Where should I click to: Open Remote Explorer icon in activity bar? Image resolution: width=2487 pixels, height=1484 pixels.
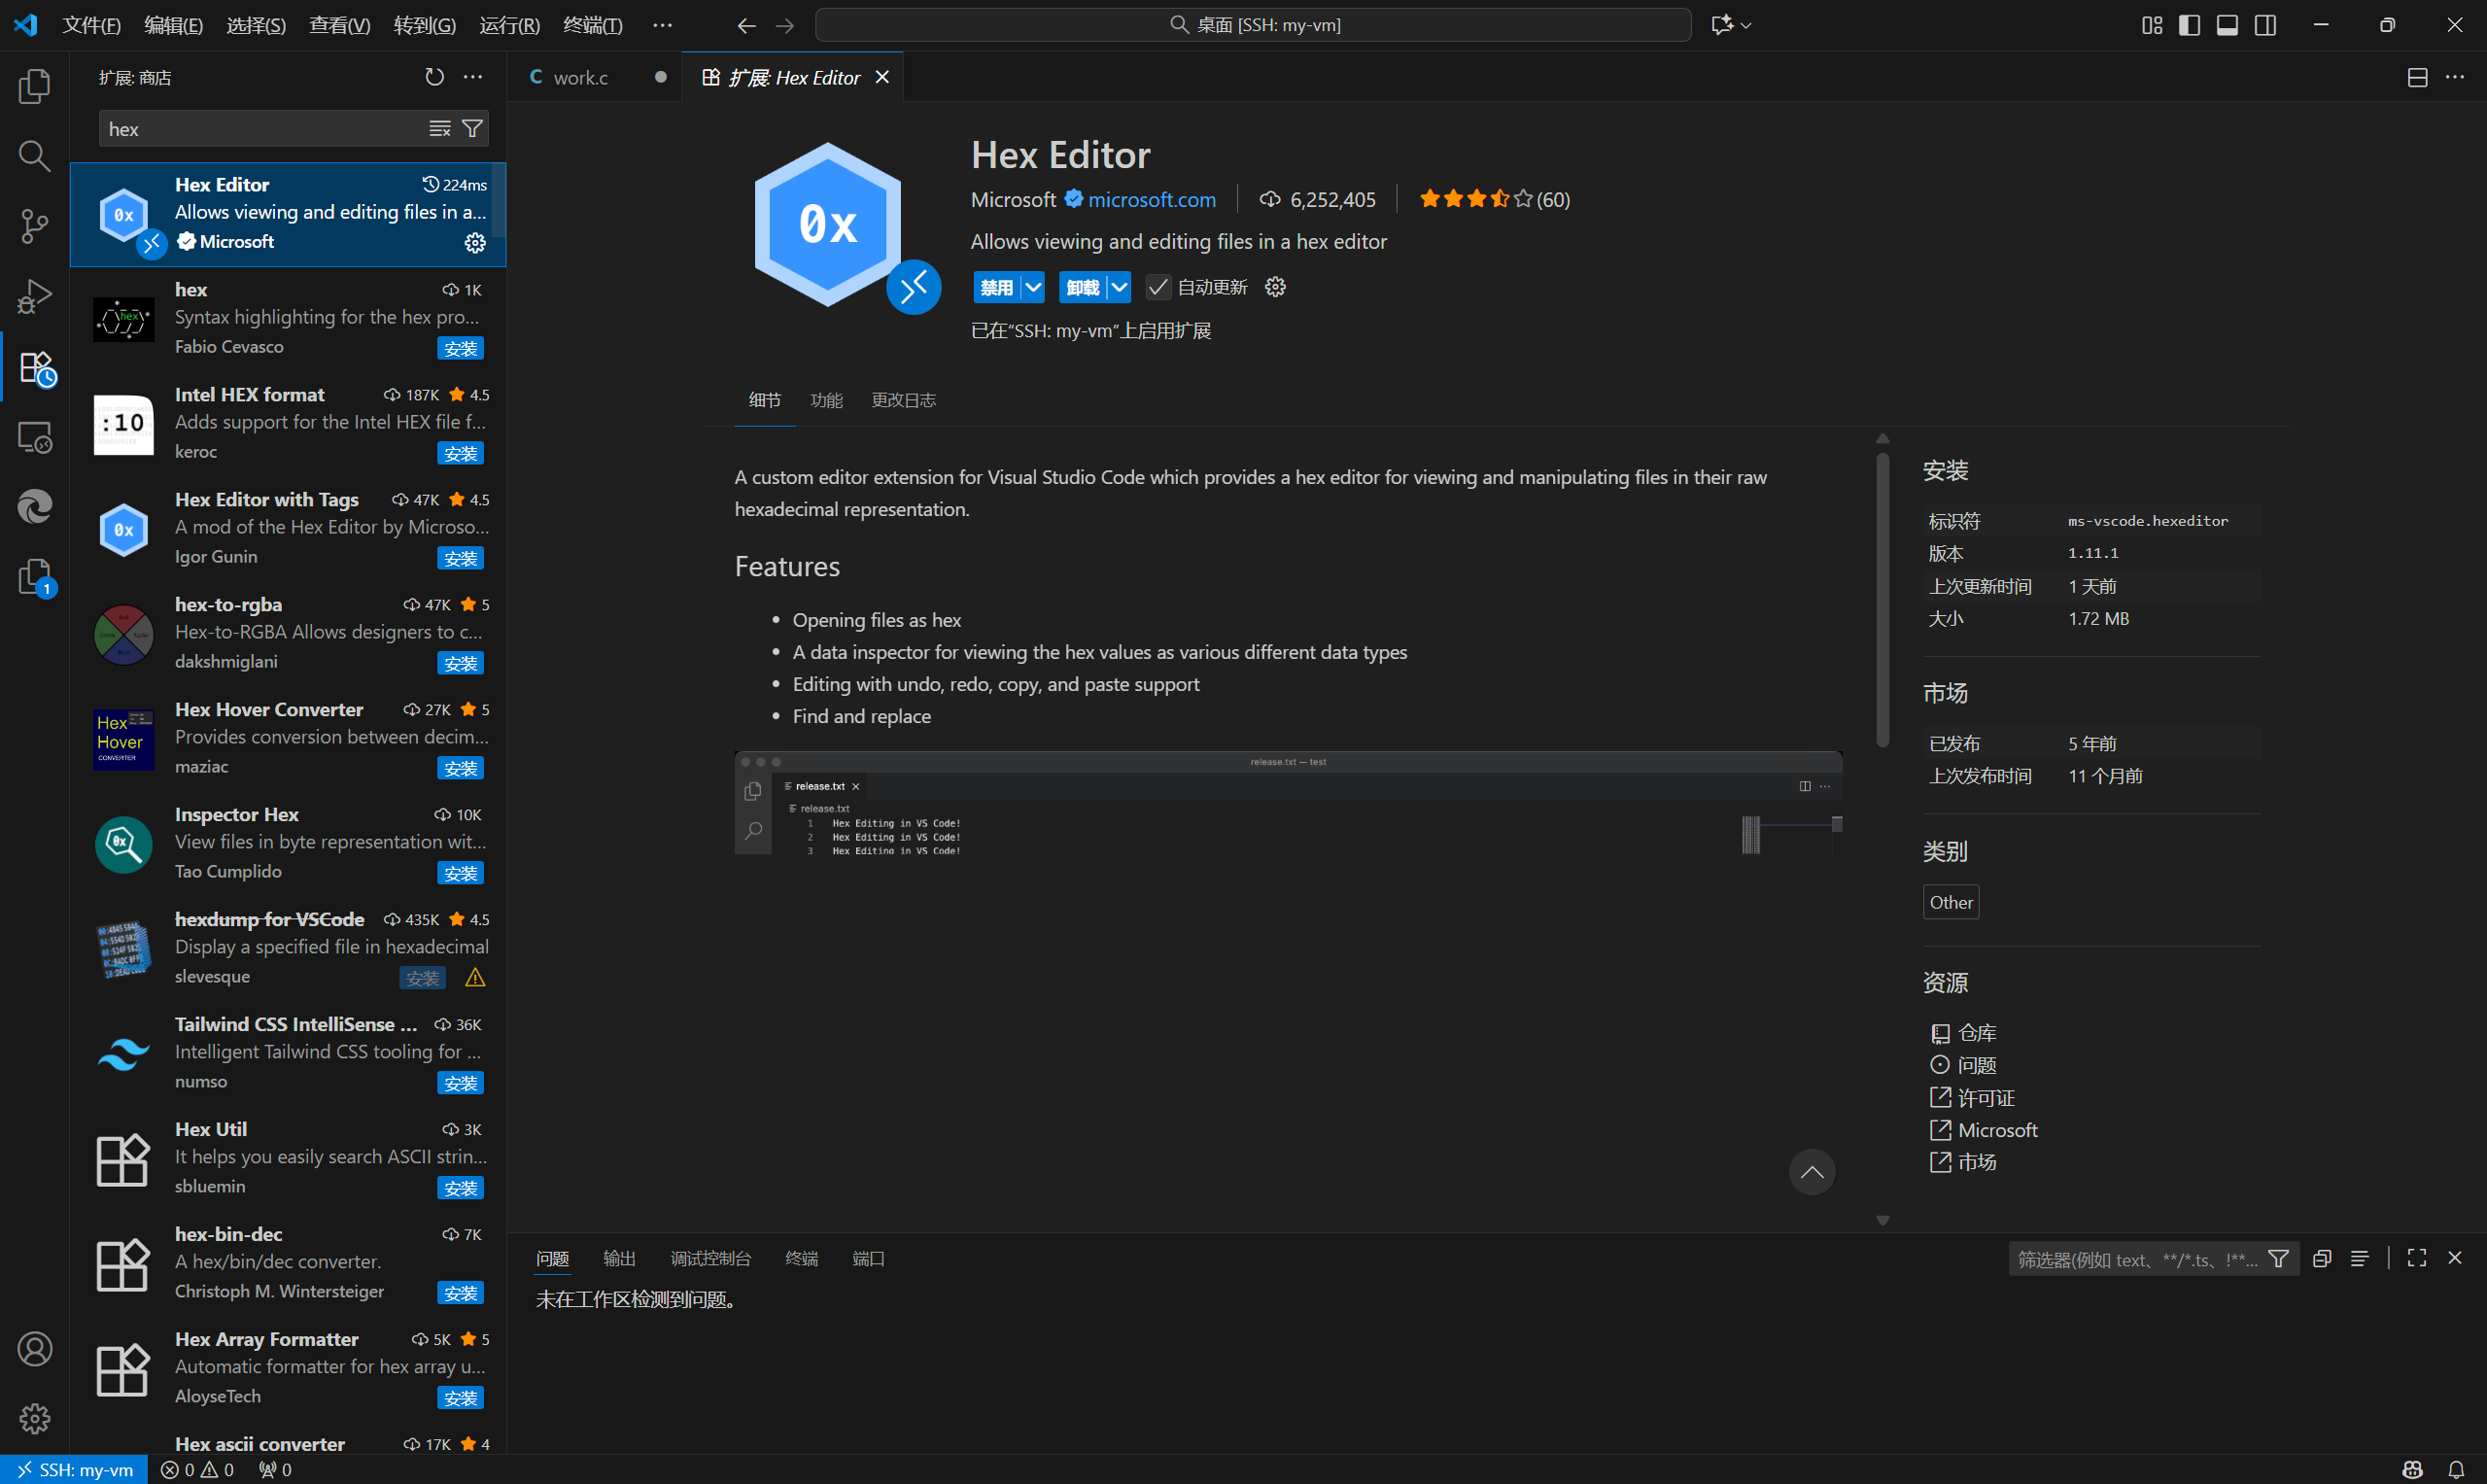pos(35,437)
